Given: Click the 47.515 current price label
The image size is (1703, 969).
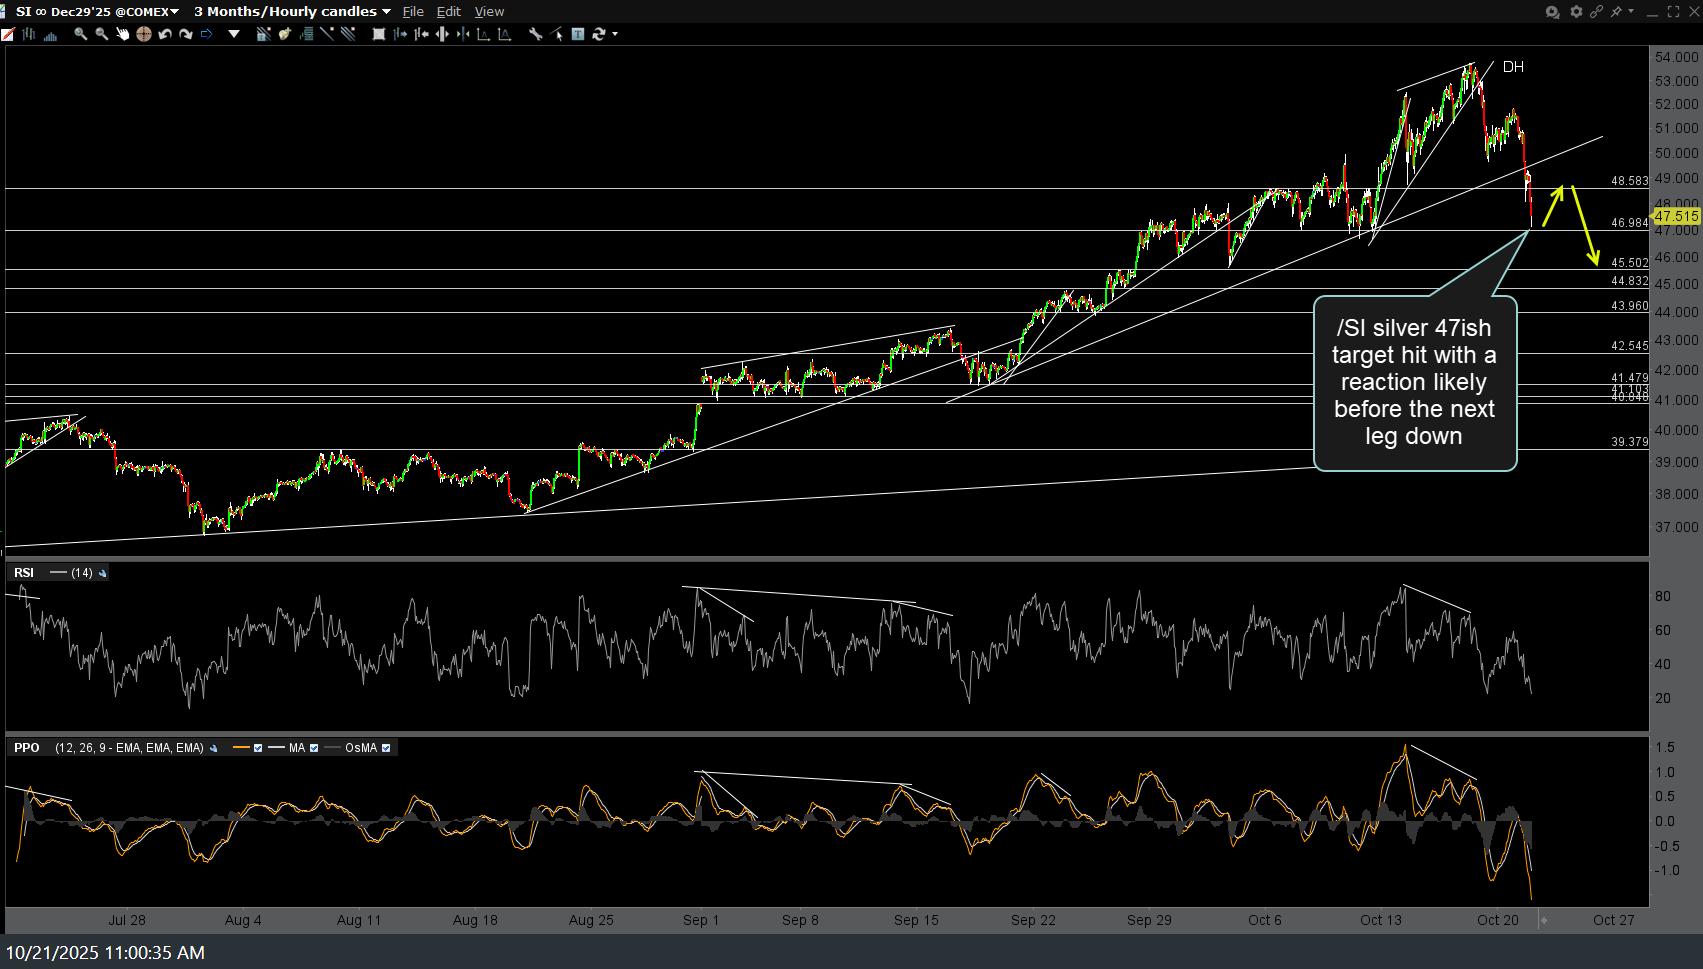Looking at the screenshot, I should coord(1676,216).
